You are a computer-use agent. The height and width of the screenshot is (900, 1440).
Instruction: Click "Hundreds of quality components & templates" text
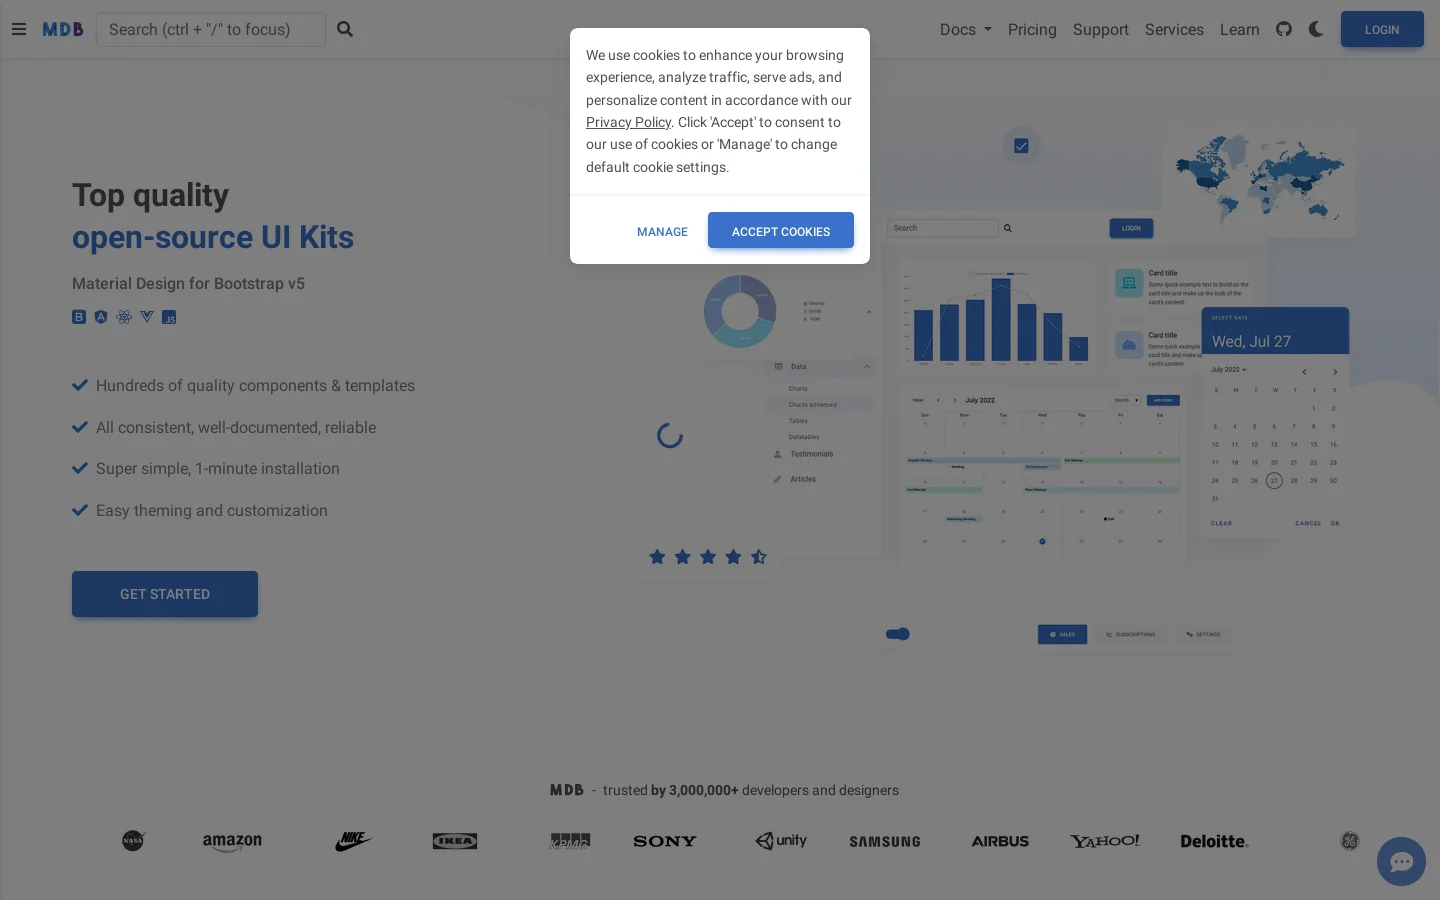(255, 386)
